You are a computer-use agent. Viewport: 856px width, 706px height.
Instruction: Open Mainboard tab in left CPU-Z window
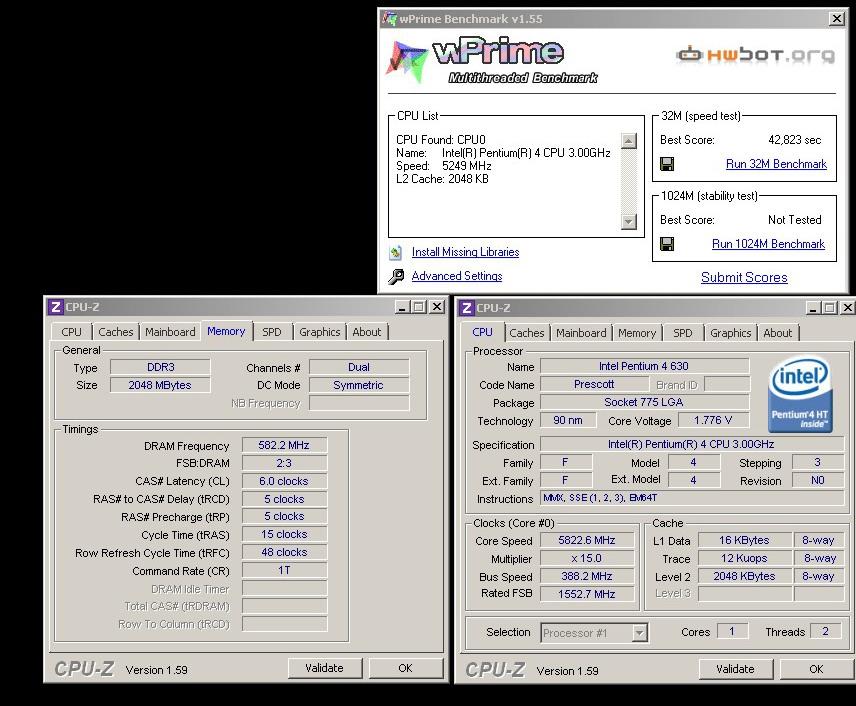pos(170,332)
